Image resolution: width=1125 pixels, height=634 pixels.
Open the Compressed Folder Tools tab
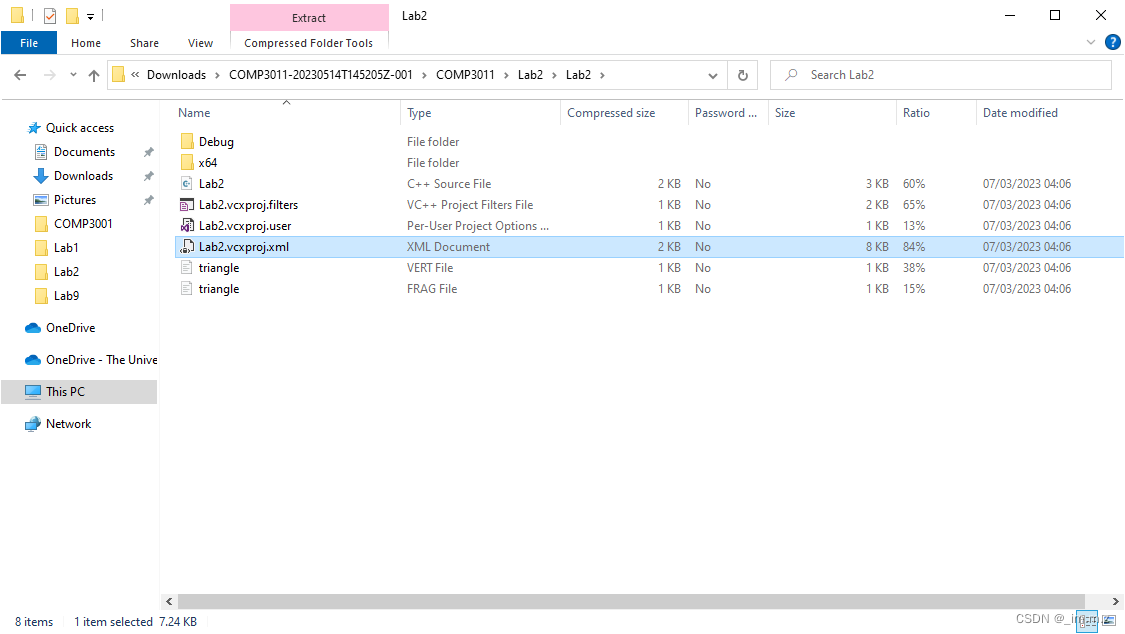point(309,43)
